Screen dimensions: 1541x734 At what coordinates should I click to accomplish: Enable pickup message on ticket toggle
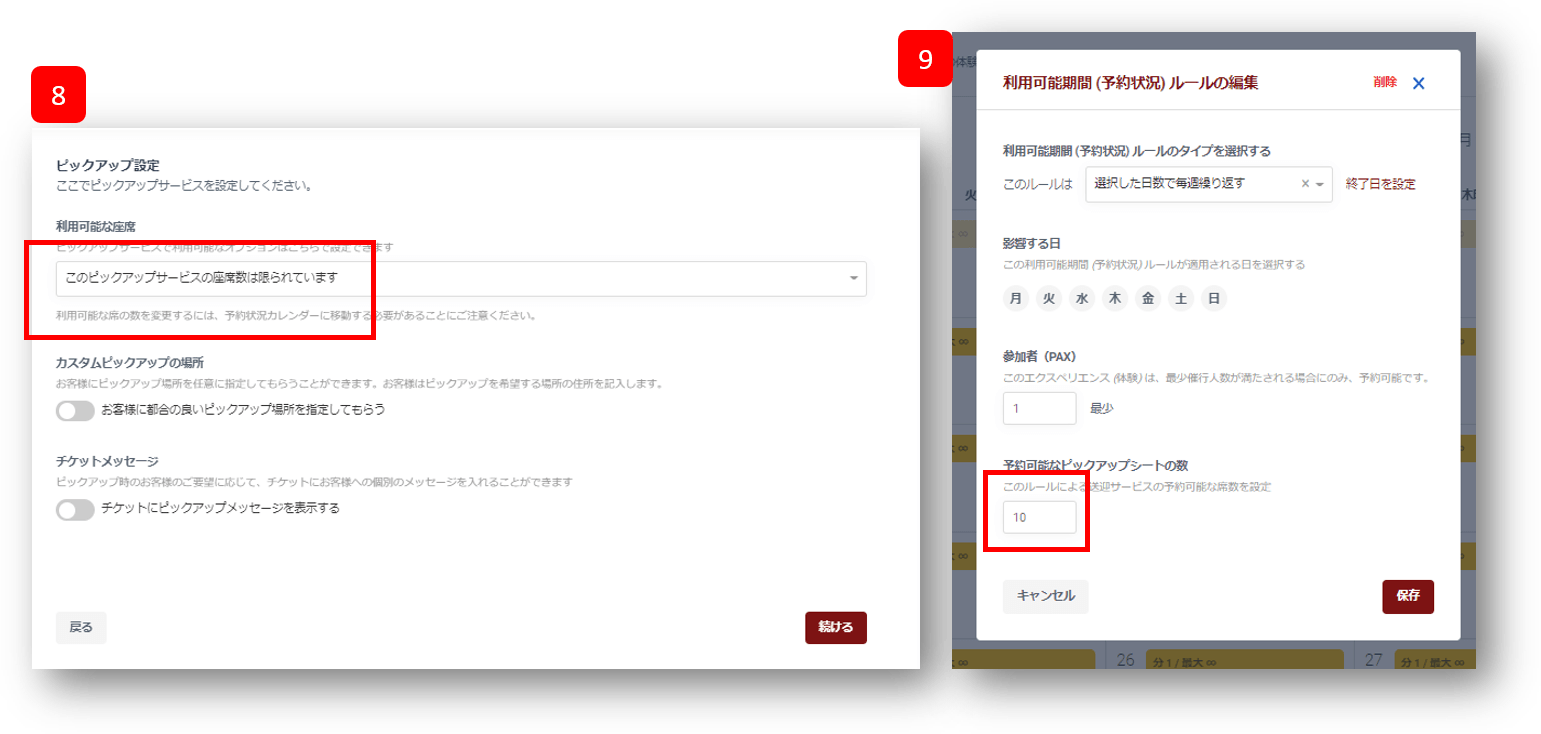point(75,509)
